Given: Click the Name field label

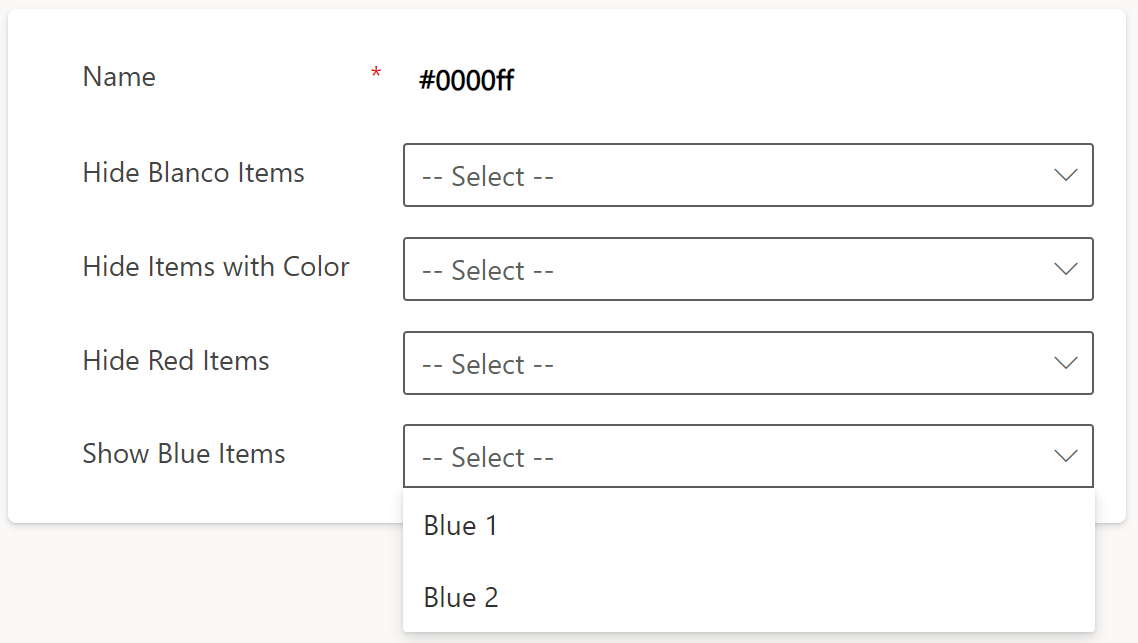Looking at the screenshot, I should (x=119, y=77).
